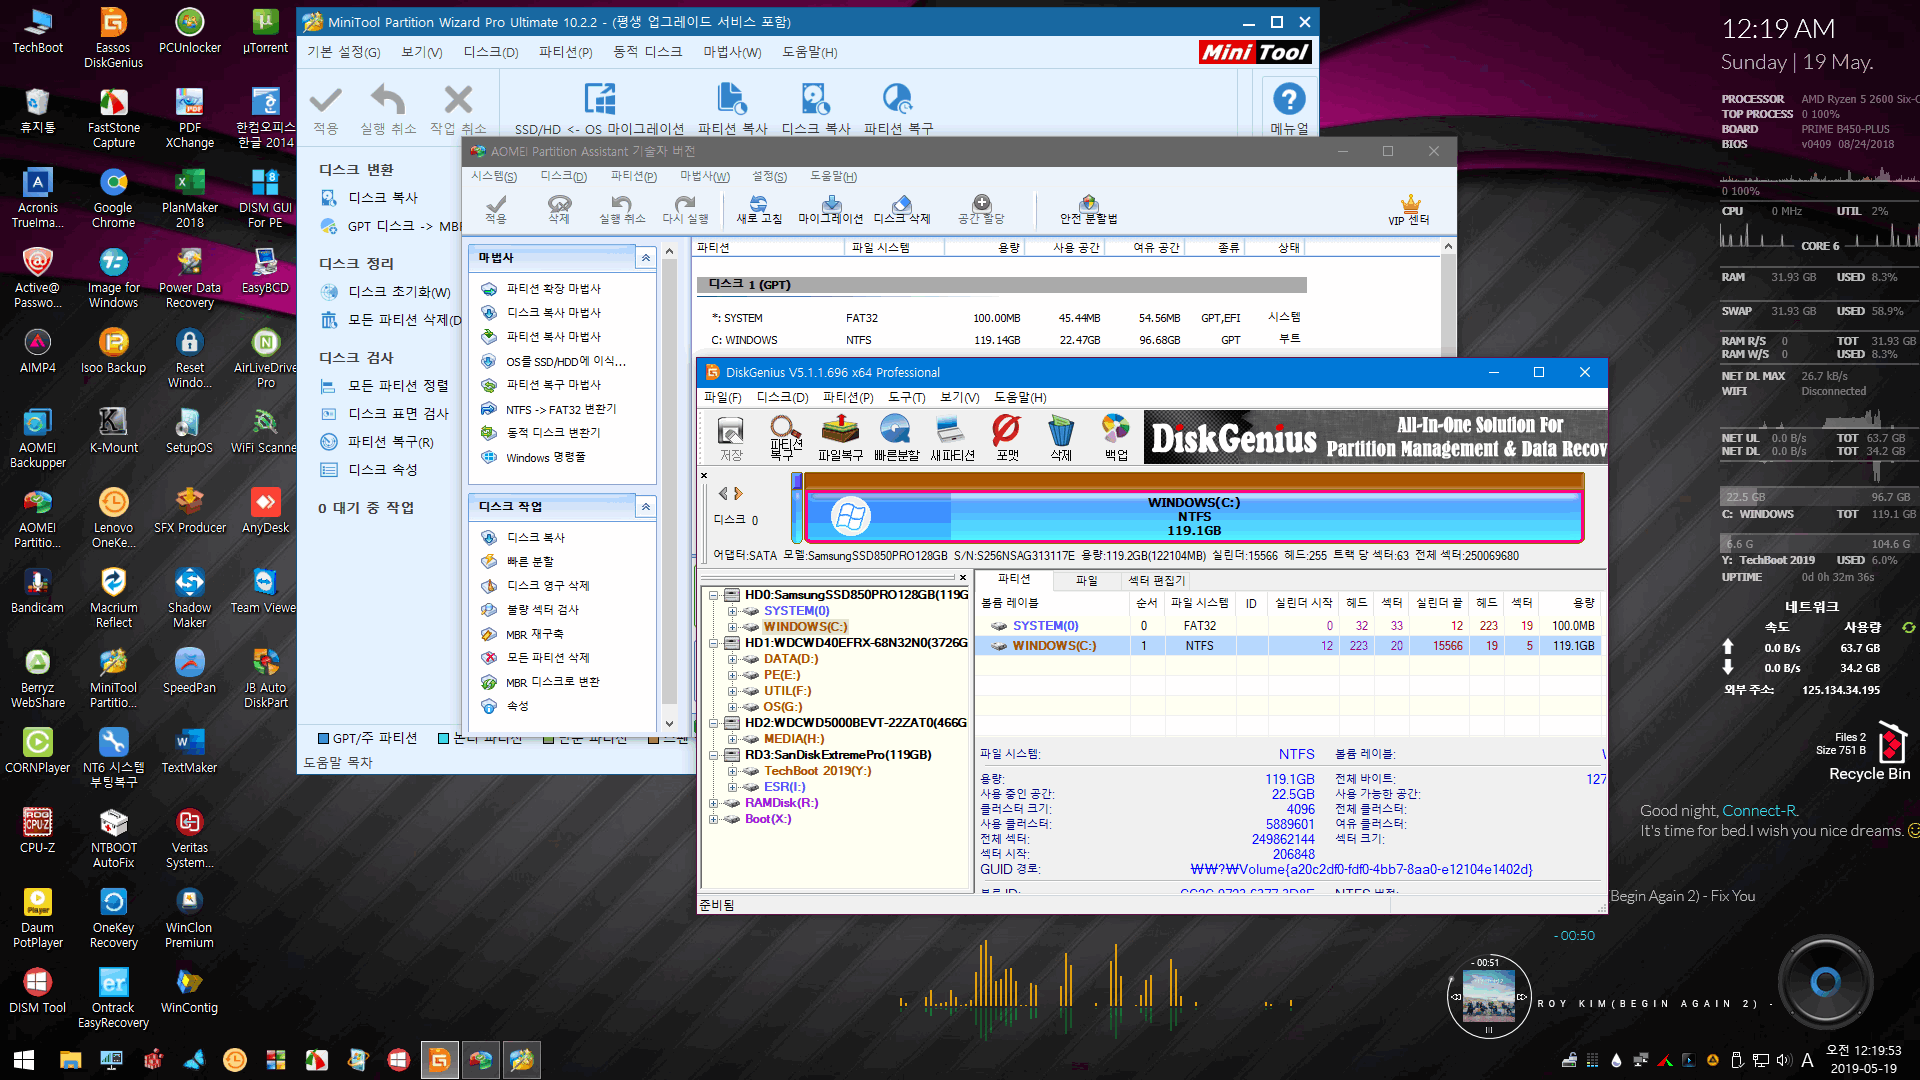Screen dimensions: 1920x1080
Task: Click MiniTool Apply (적용) checkmark icon
Action: (326, 110)
